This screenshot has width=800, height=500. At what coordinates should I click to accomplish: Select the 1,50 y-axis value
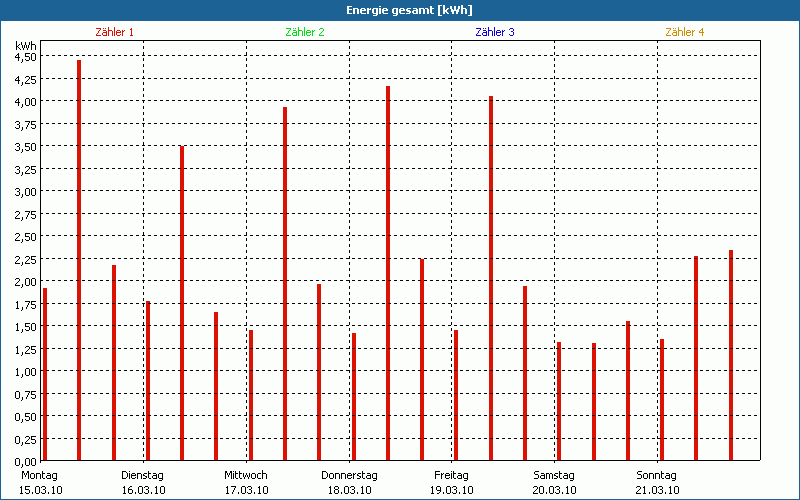tap(26, 327)
